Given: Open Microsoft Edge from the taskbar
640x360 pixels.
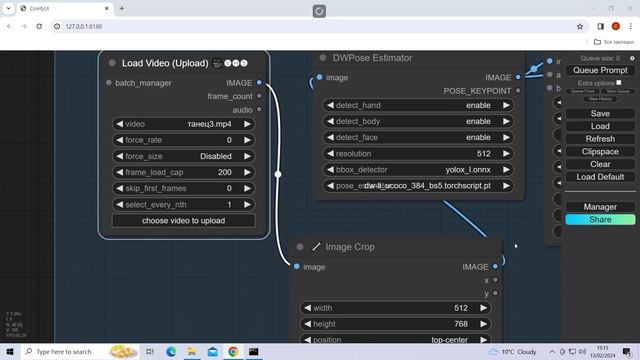Looking at the screenshot, I should pyautogui.click(x=171, y=351).
